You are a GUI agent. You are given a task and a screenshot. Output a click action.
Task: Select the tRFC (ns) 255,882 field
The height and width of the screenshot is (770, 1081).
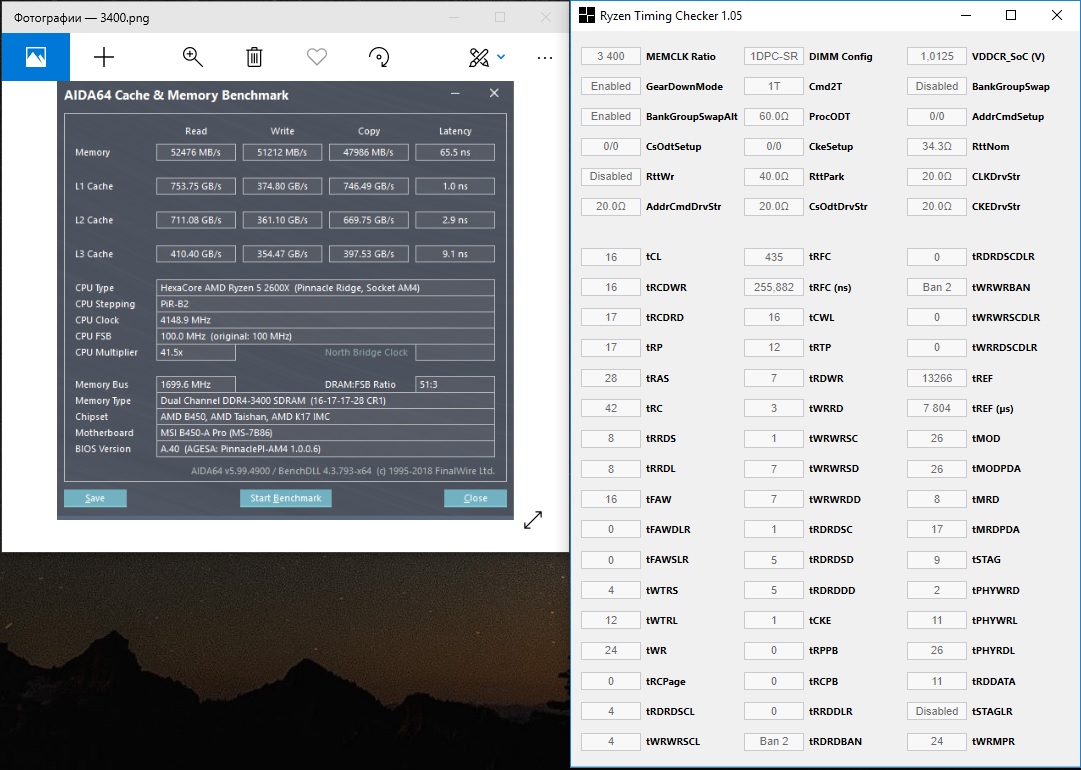[x=774, y=287]
